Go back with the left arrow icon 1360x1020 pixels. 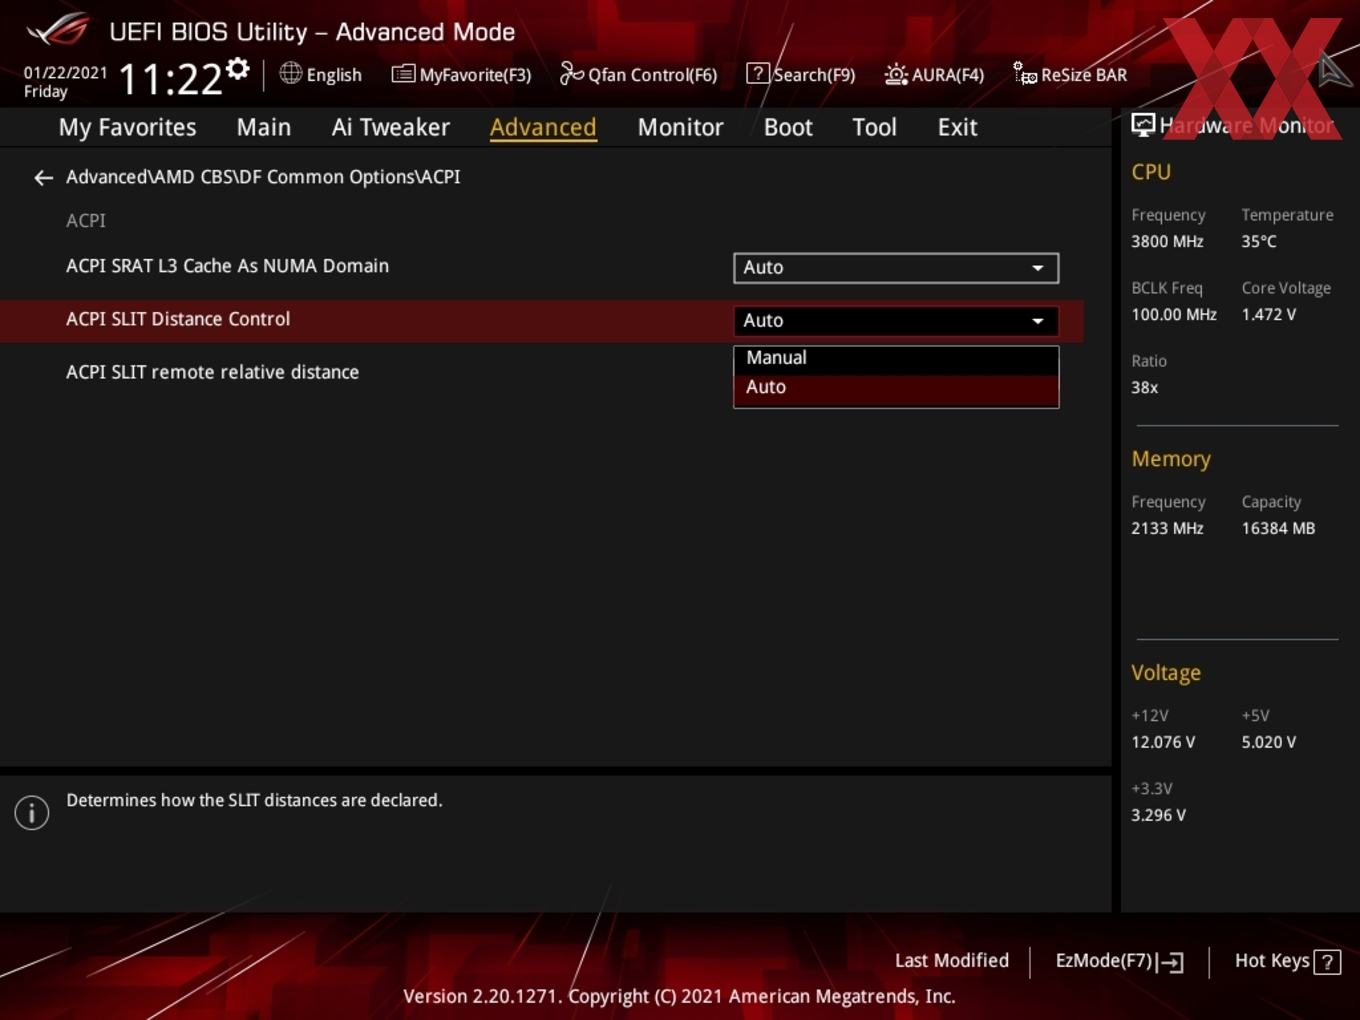coord(43,178)
